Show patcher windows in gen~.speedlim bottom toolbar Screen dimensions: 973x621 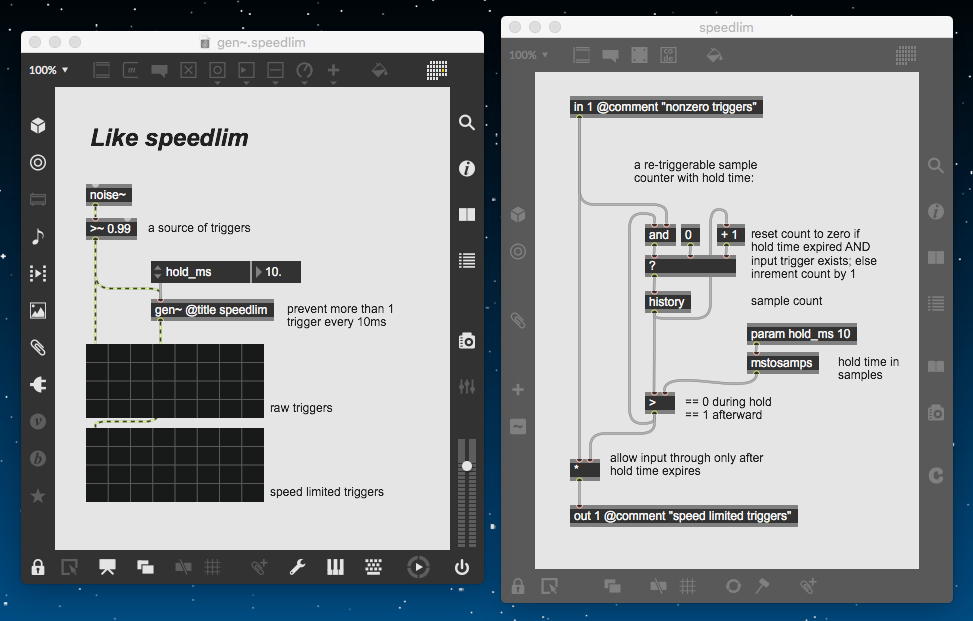(145, 567)
